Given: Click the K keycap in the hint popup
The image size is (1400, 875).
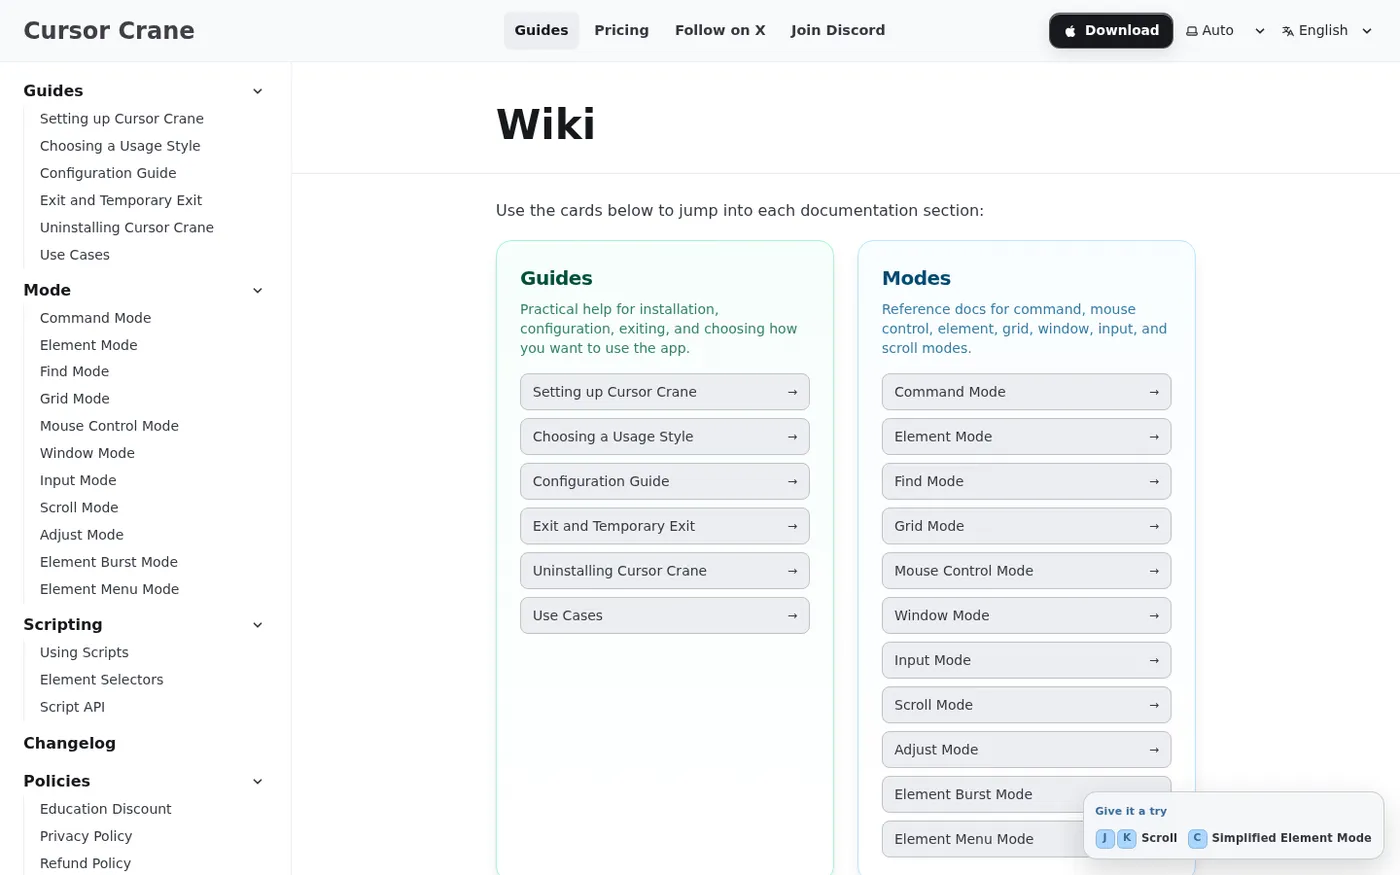Looking at the screenshot, I should tap(1127, 838).
